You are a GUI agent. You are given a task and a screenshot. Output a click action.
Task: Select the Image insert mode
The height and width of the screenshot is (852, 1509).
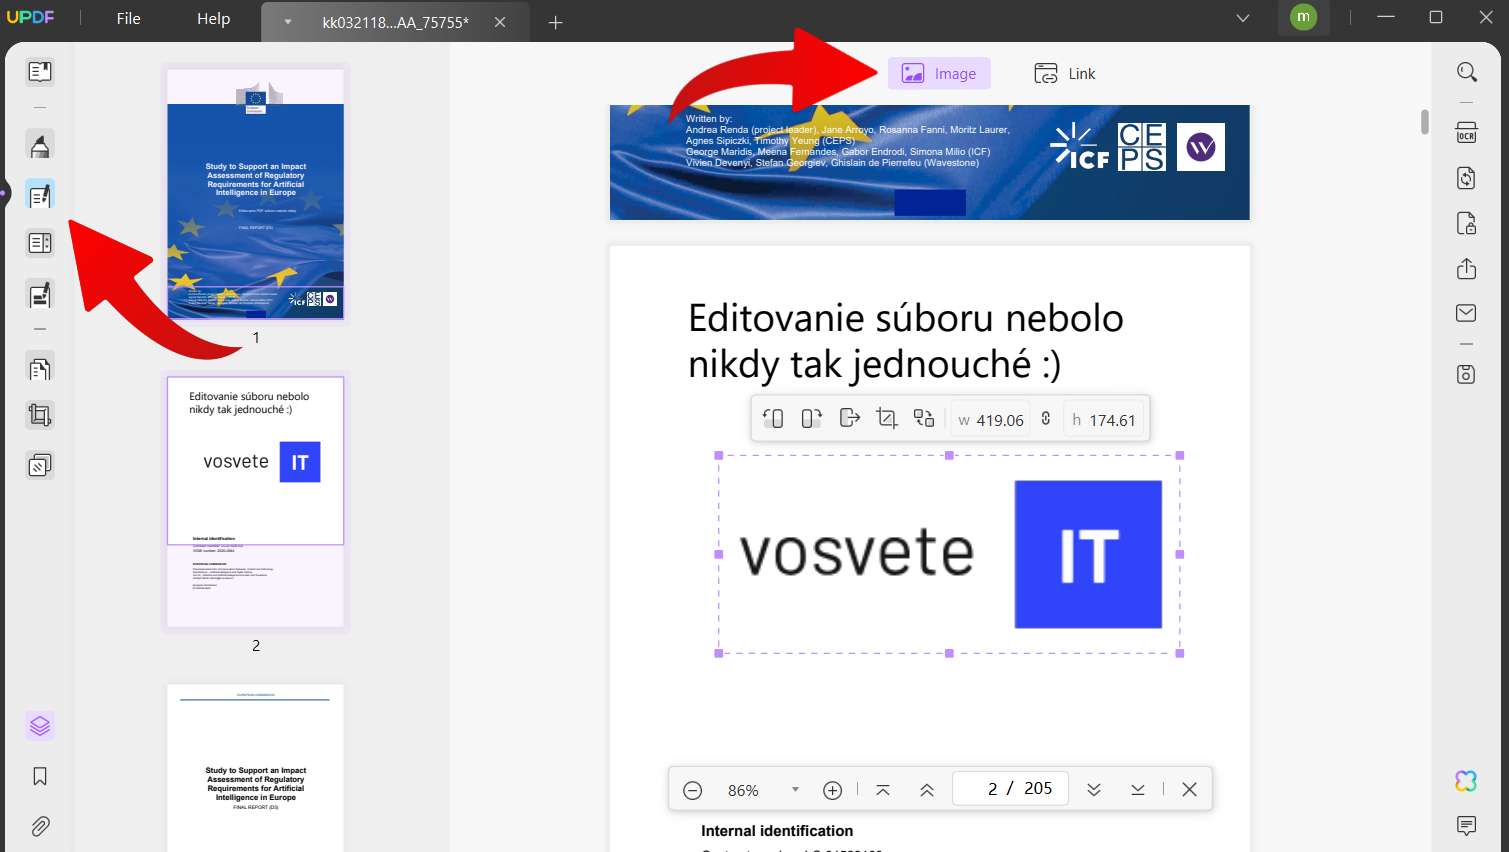point(939,73)
